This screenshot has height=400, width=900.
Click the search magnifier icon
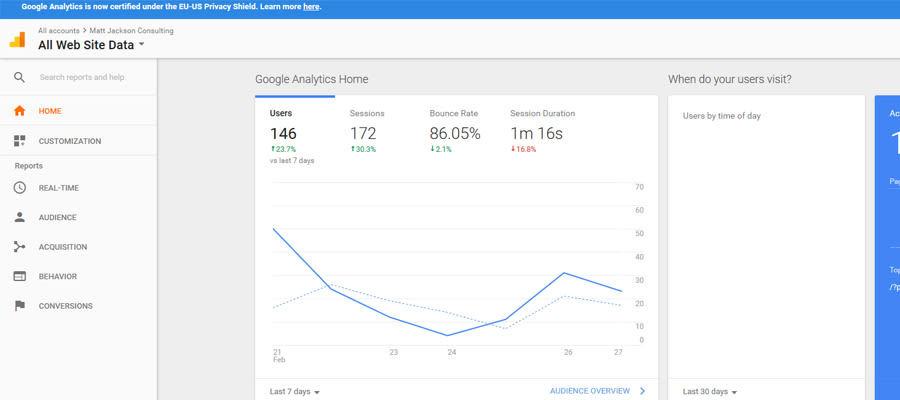[20, 77]
